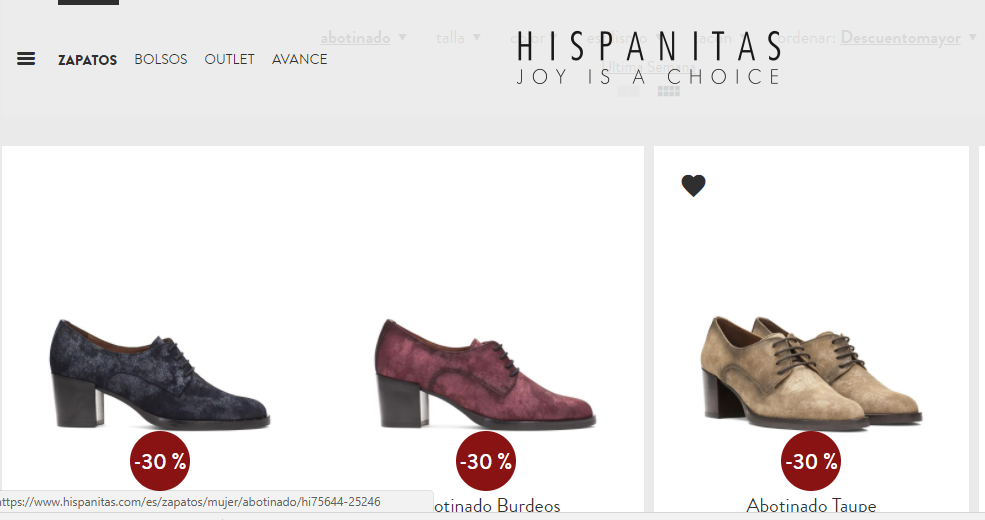Expand the talla size filter
Image resolution: width=985 pixels, height=520 pixels.
pyautogui.click(x=458, y=38)
